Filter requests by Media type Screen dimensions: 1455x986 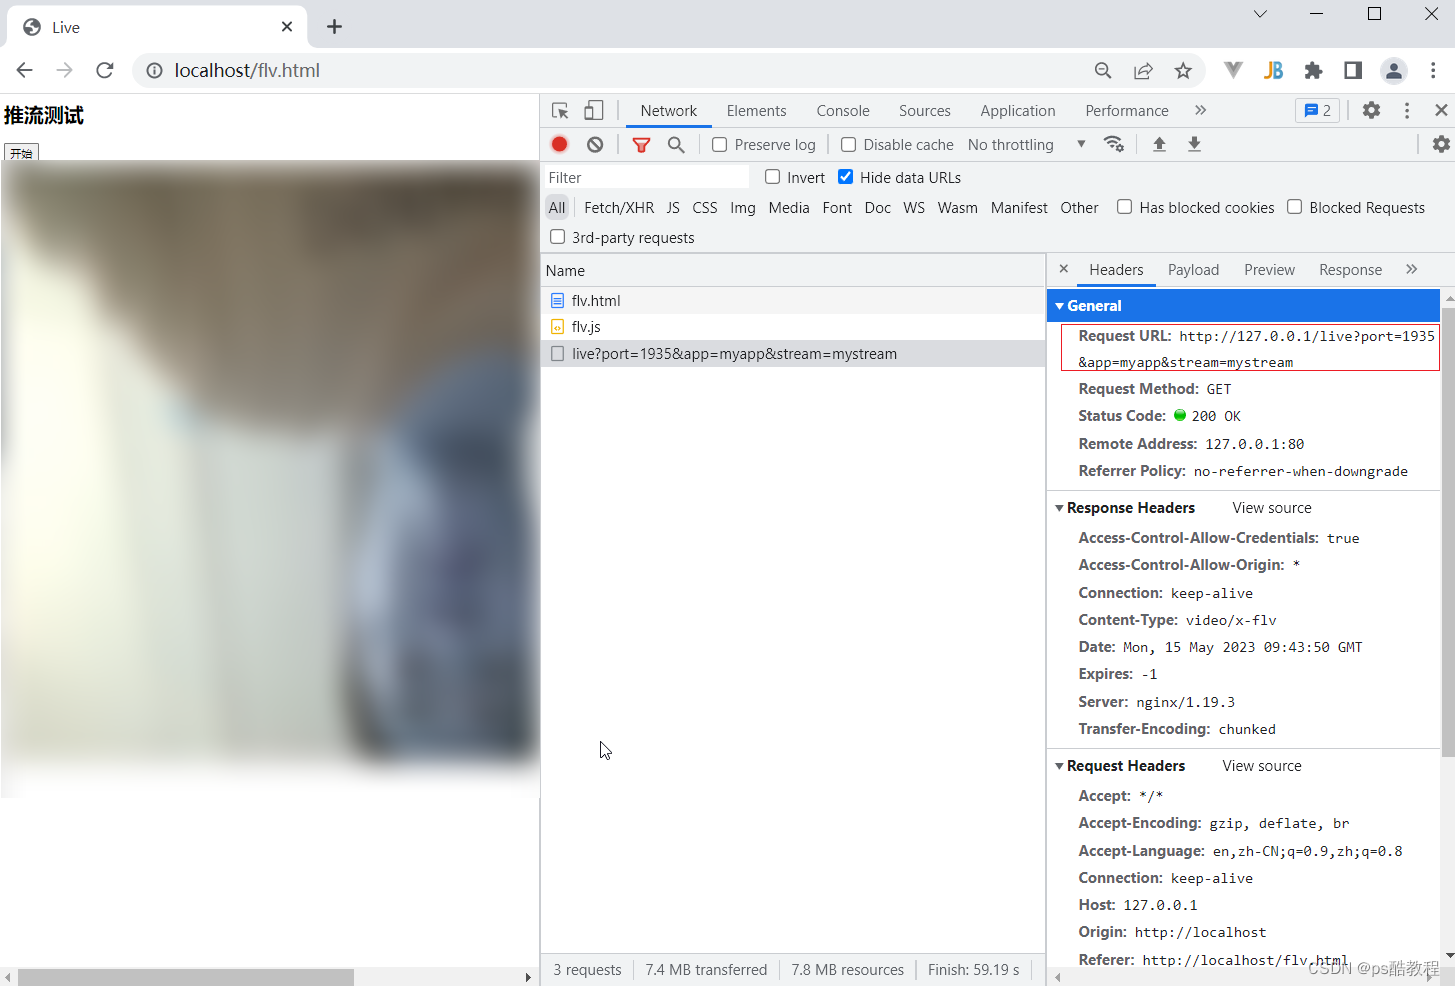click(789, 208)
